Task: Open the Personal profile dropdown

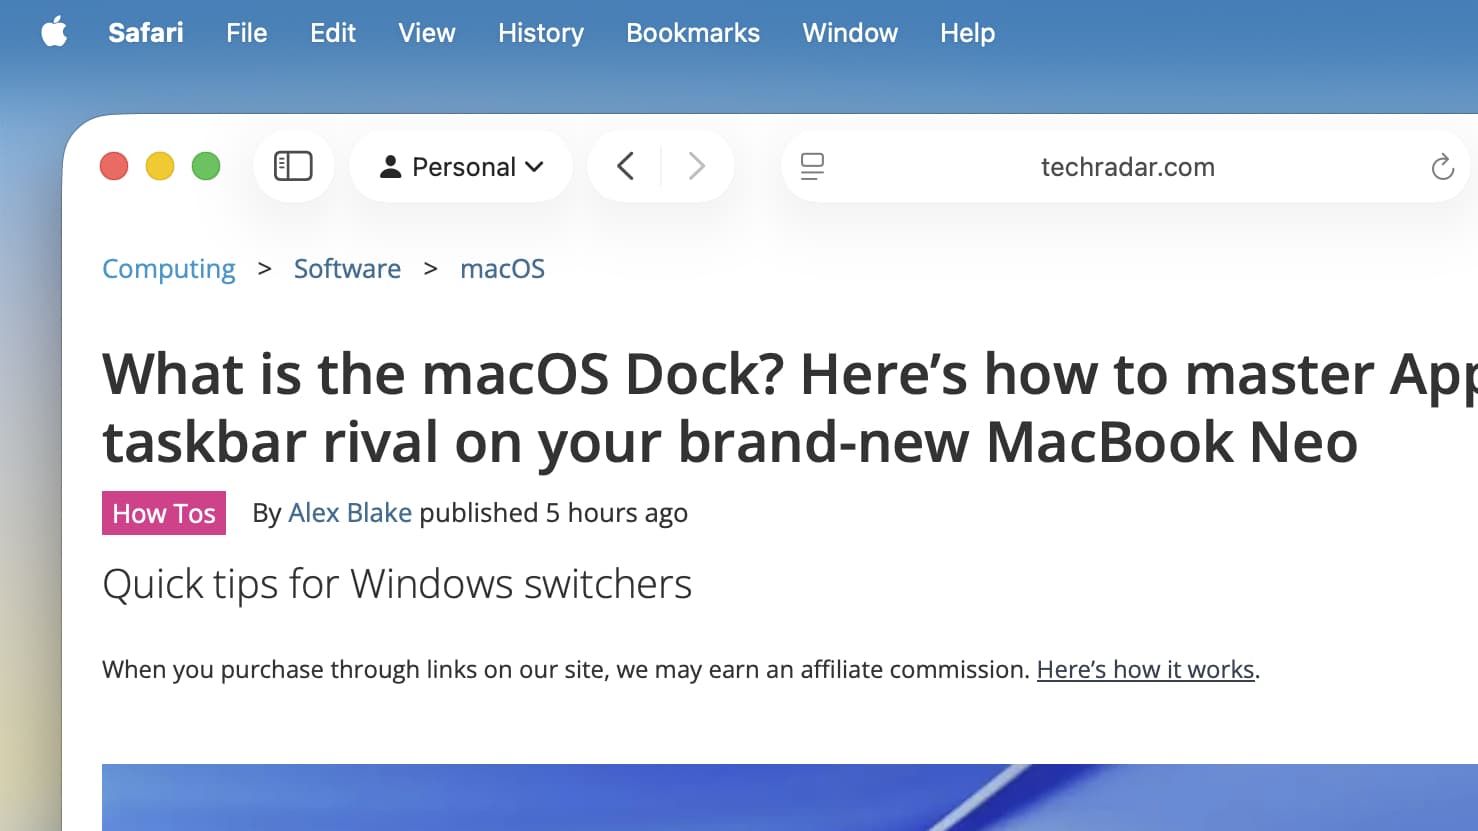Action: (461, 166)
